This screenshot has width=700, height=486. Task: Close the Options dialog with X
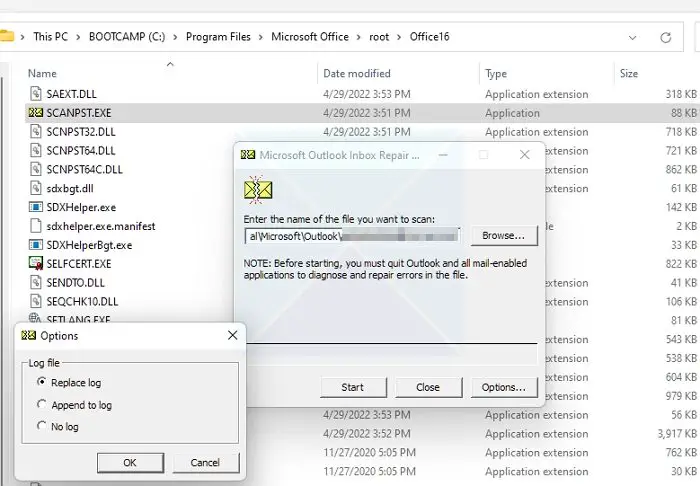[x=232, y=335]
